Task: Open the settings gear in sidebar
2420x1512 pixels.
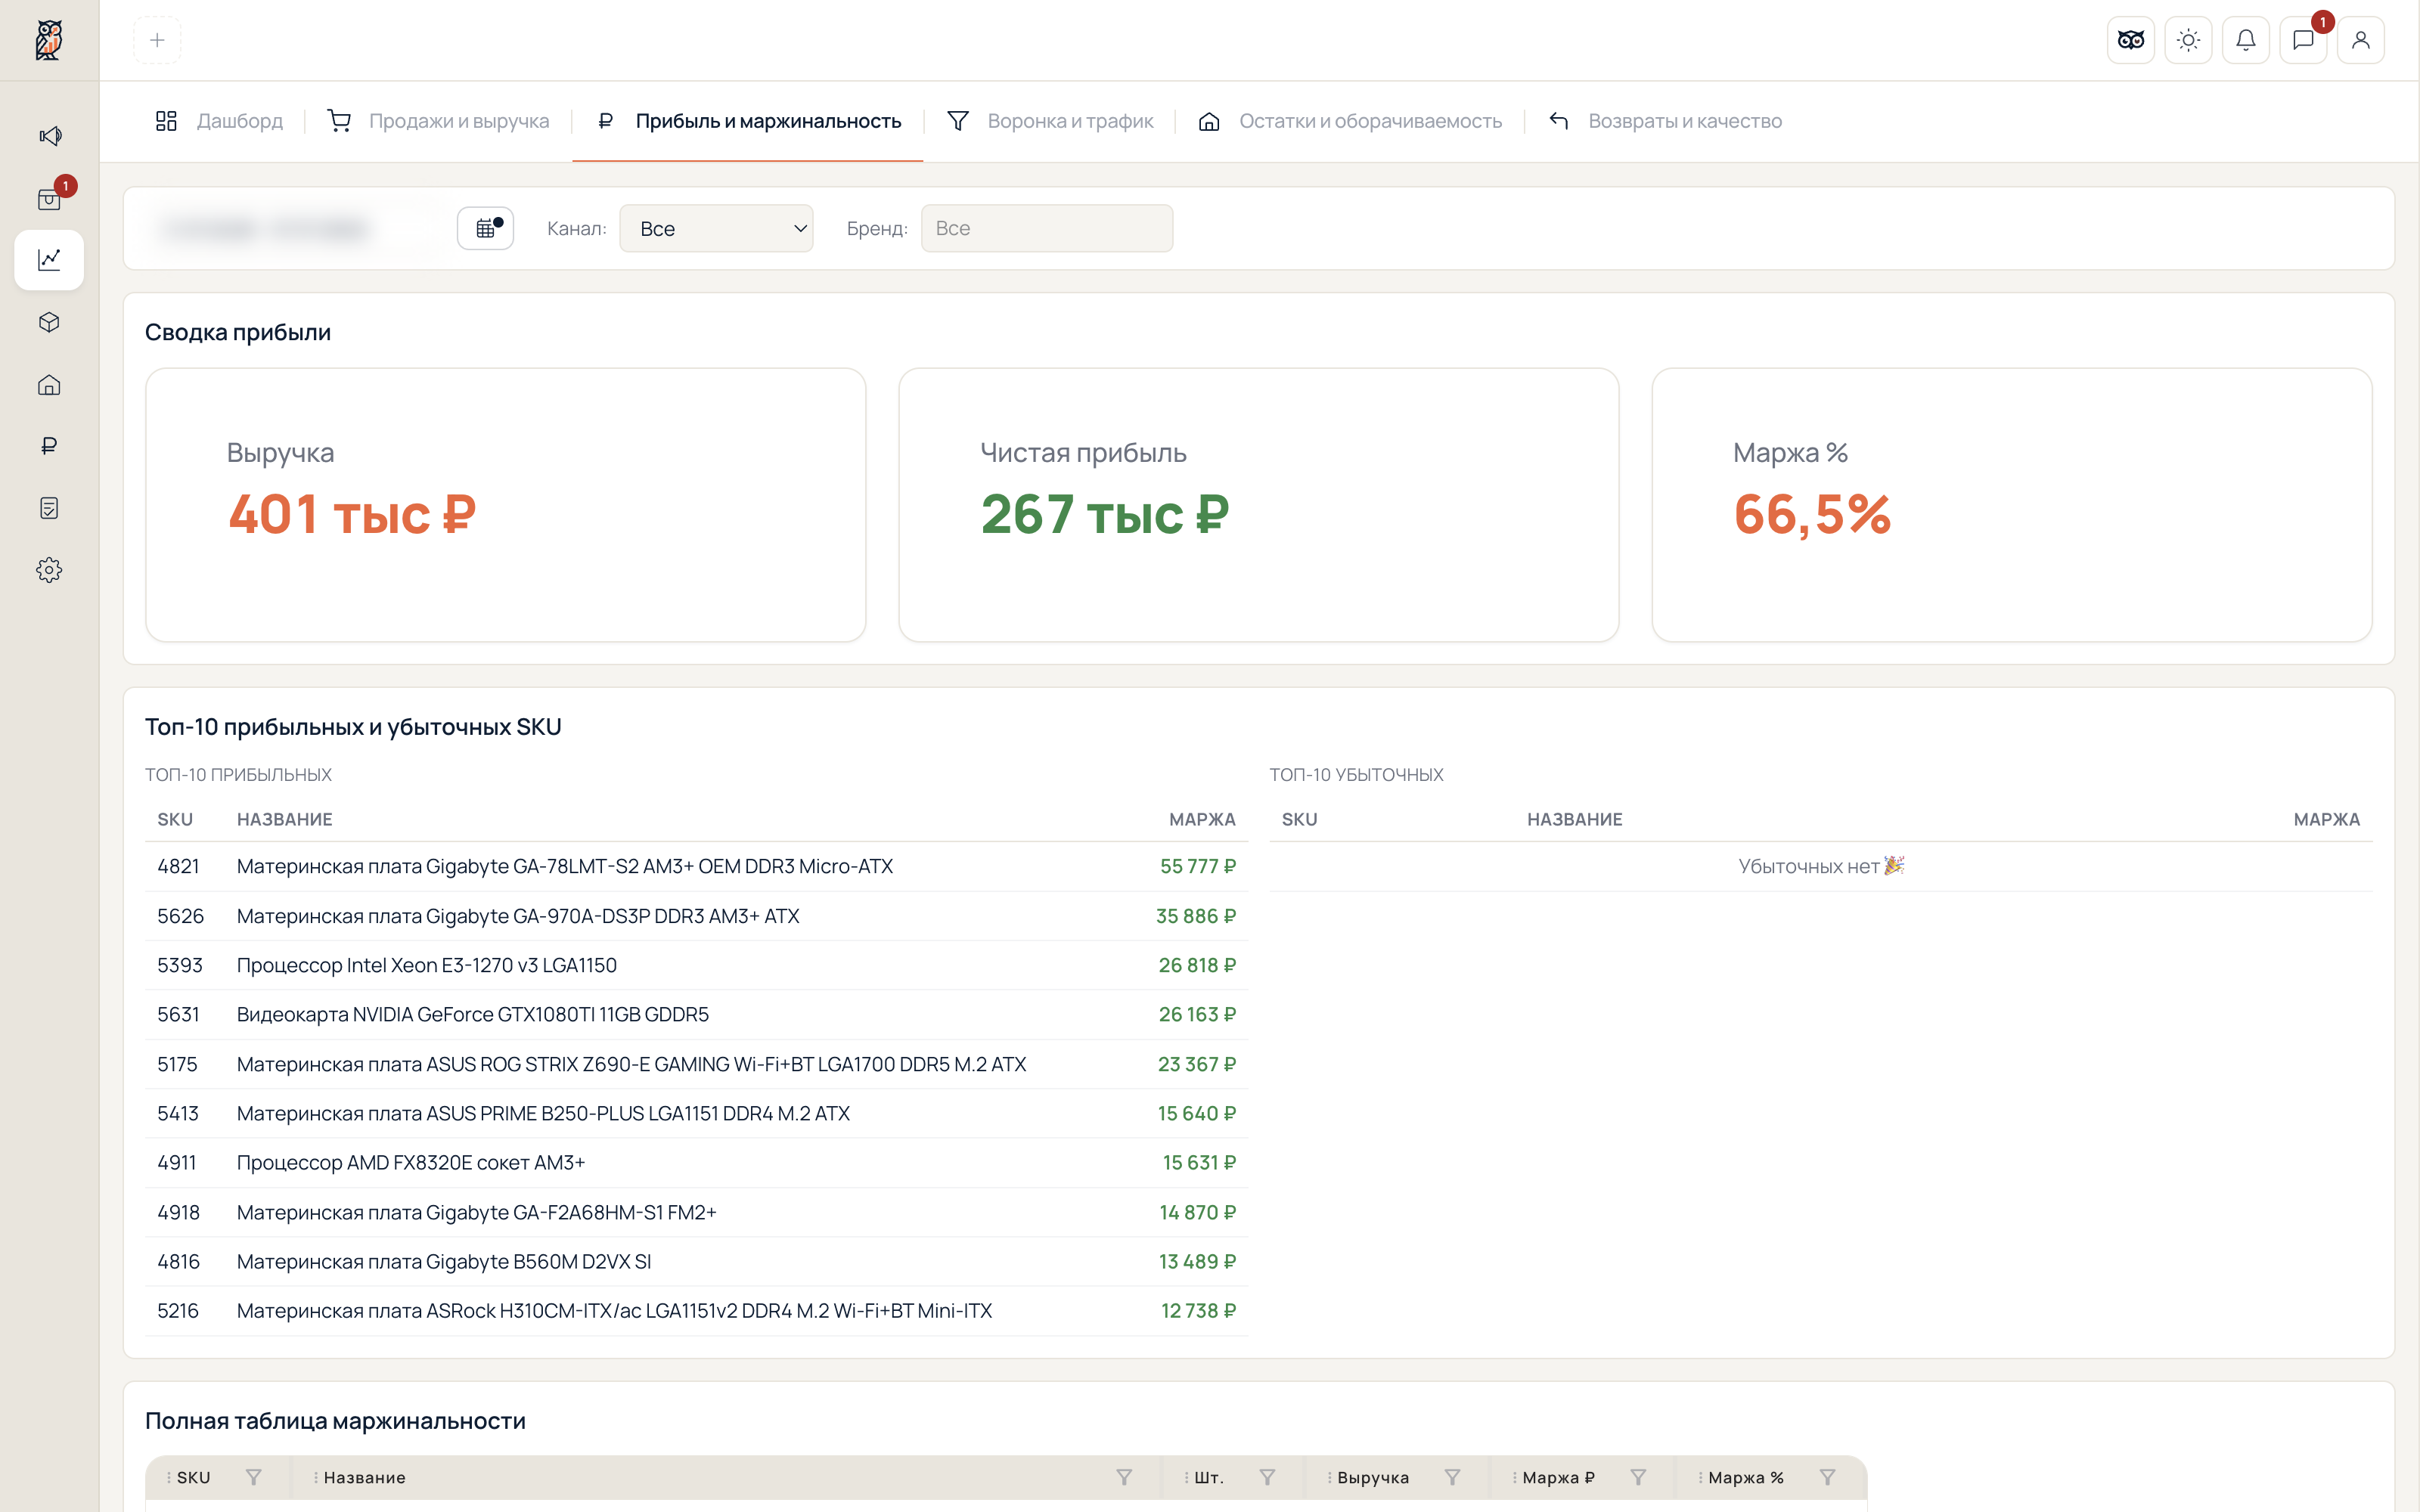Action: pyautogui.click(x=50, y=570)
